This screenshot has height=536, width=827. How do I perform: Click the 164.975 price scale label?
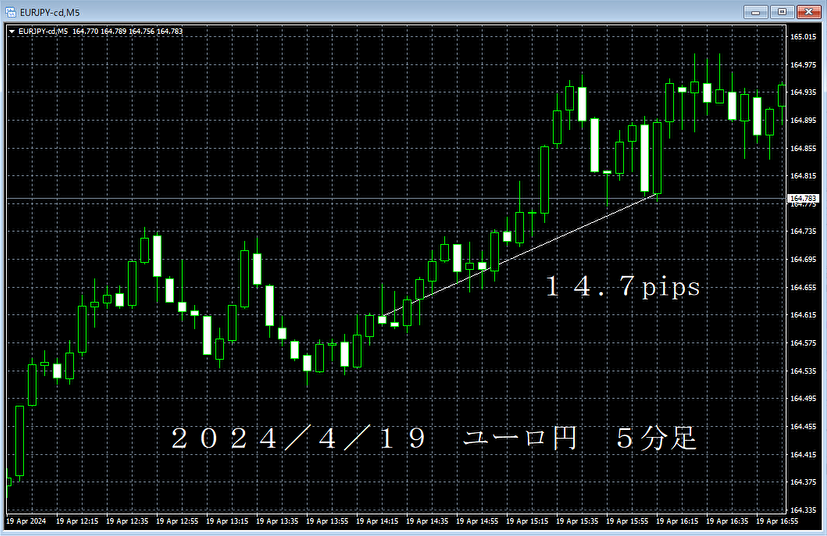pos(803,64)
